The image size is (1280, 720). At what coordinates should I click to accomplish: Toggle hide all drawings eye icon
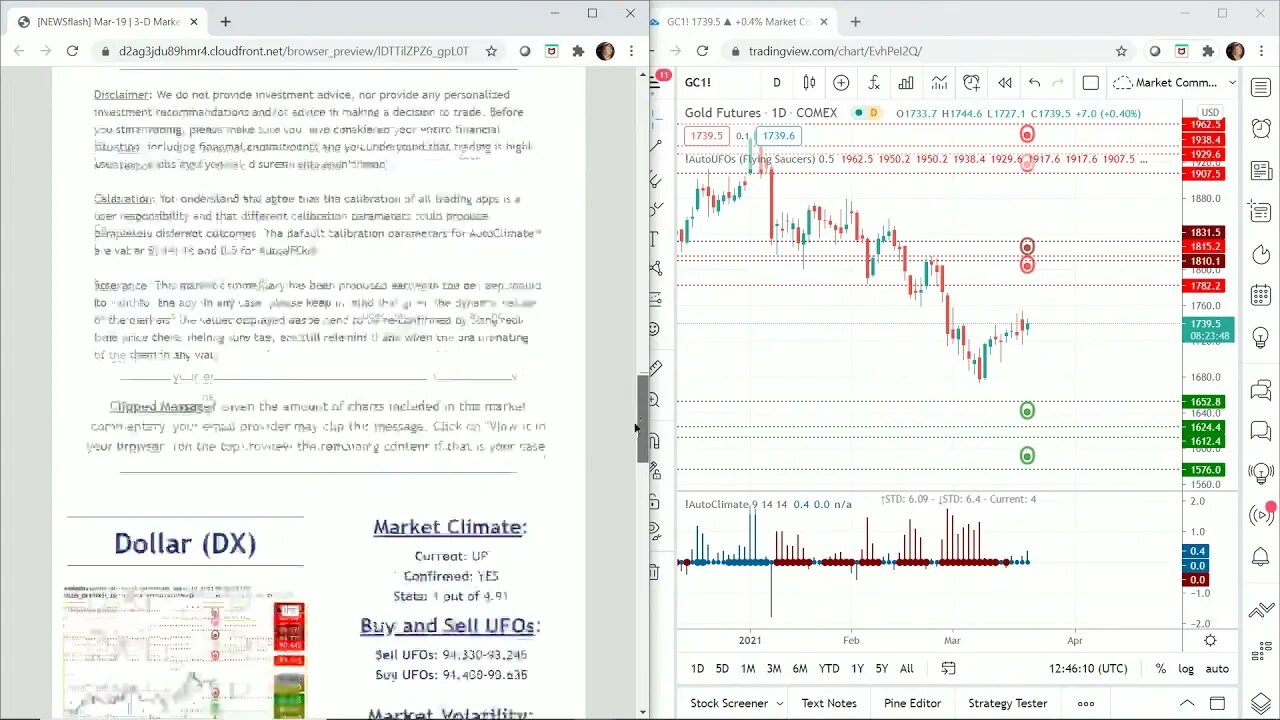(654, 531)
